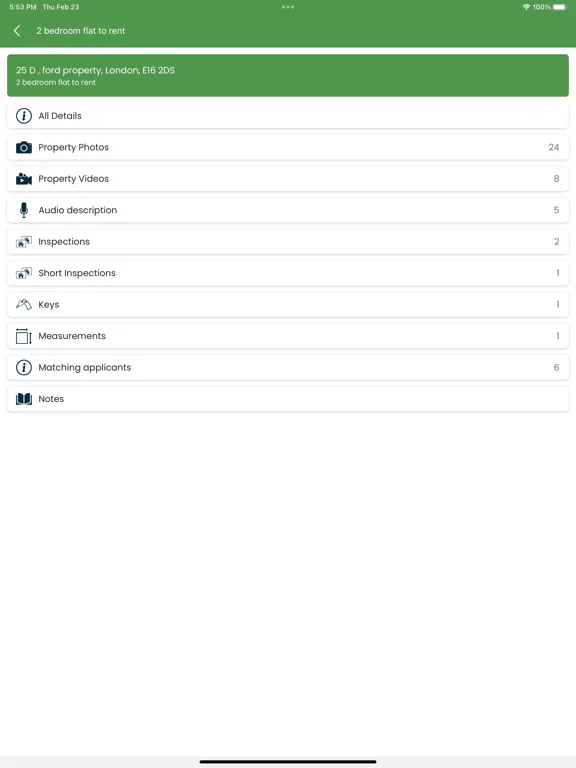
Task: Click the Property Photos count 24
Action: point(554,147)
